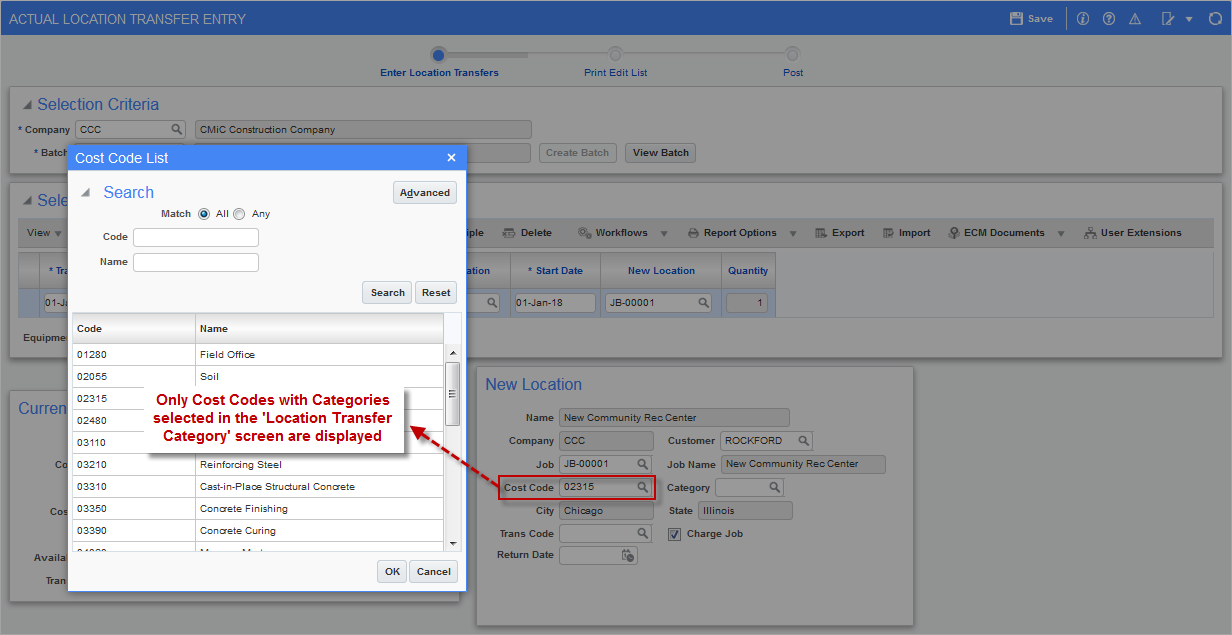Open the warning triangle alerts icon

point(1135,19)
